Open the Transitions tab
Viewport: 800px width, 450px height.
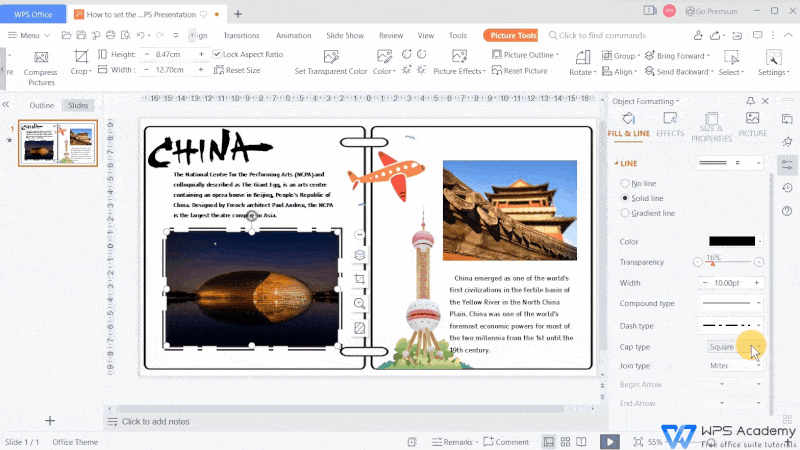241,35
